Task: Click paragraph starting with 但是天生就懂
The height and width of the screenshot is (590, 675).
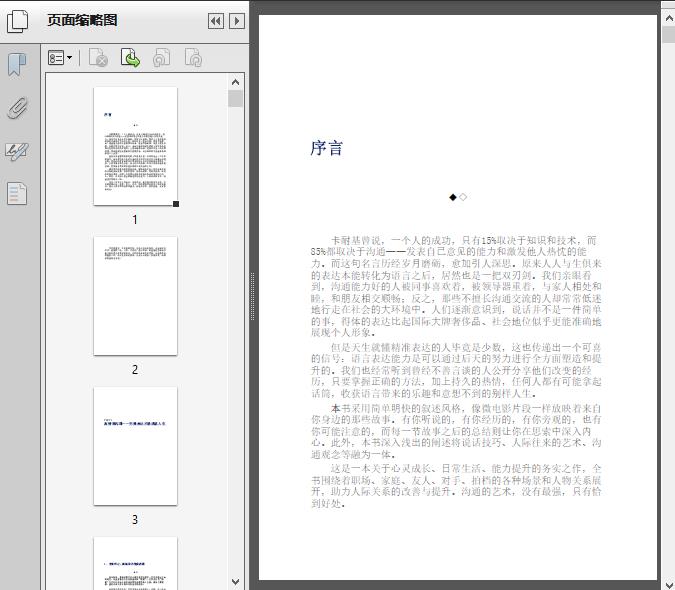Action: [456, 370]
